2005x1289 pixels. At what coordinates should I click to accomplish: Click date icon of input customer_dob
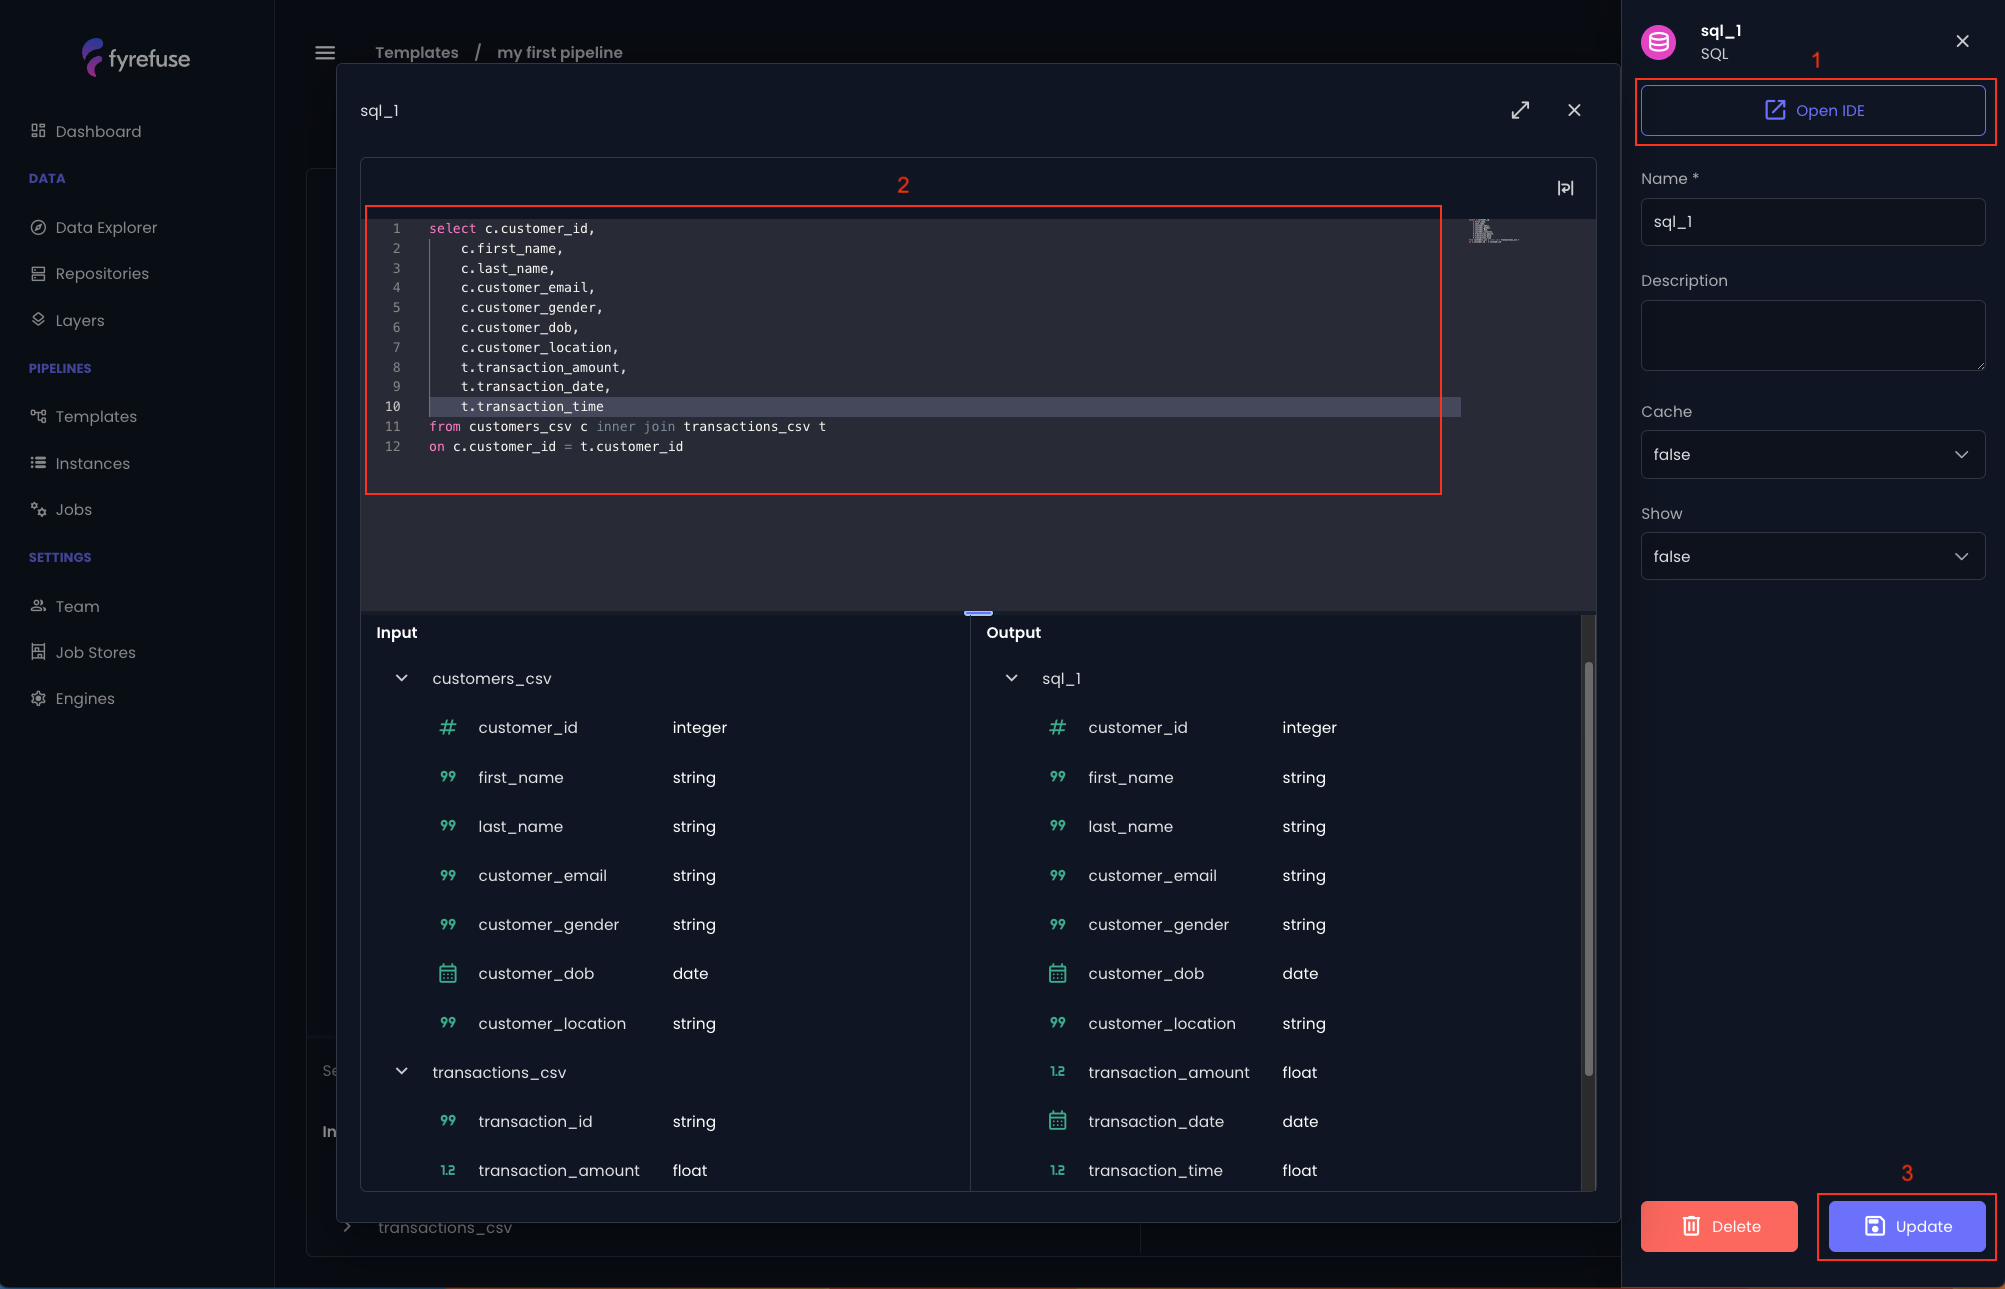[448, 973]
